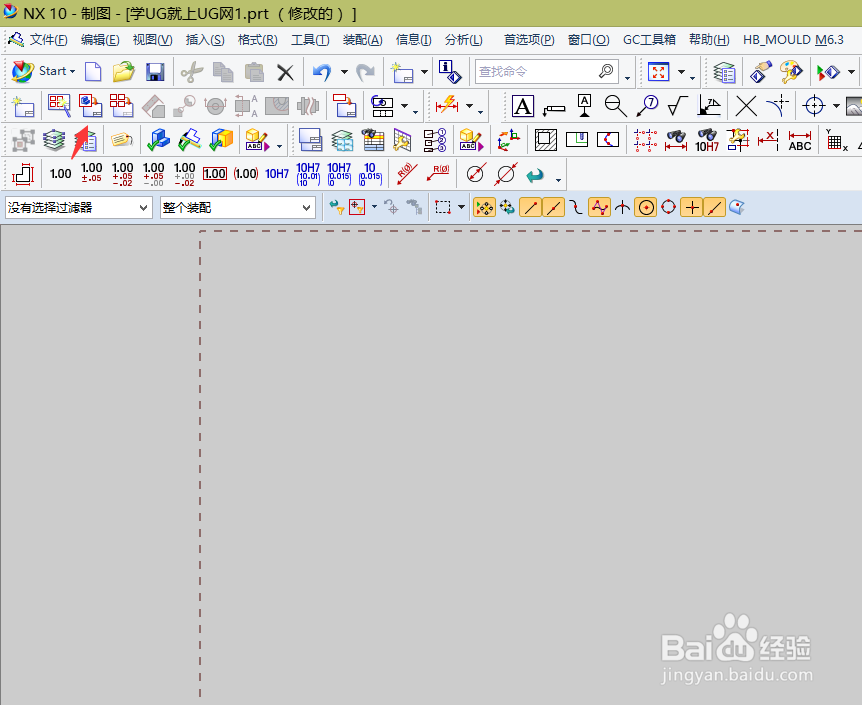Open the 编辑(E) menu
Image resolution: width=862 pixels, height=705 pixels.
pos(100,40)
